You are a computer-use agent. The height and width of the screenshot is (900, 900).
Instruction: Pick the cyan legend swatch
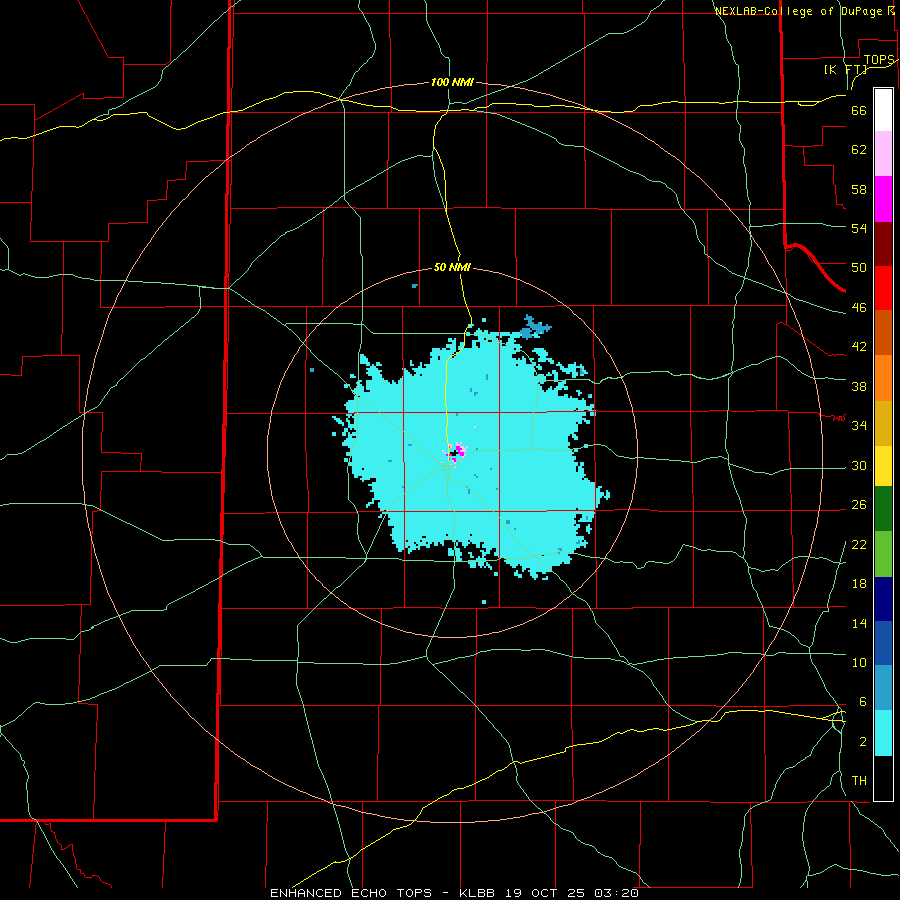pos(883,733)
